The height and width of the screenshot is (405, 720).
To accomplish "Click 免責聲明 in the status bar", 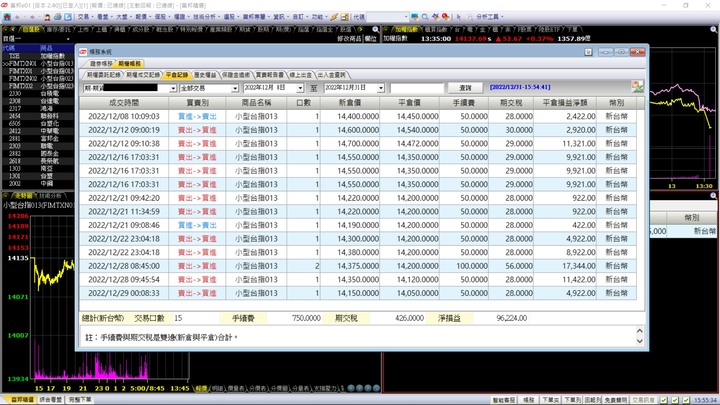I will [x=615, y=400].
